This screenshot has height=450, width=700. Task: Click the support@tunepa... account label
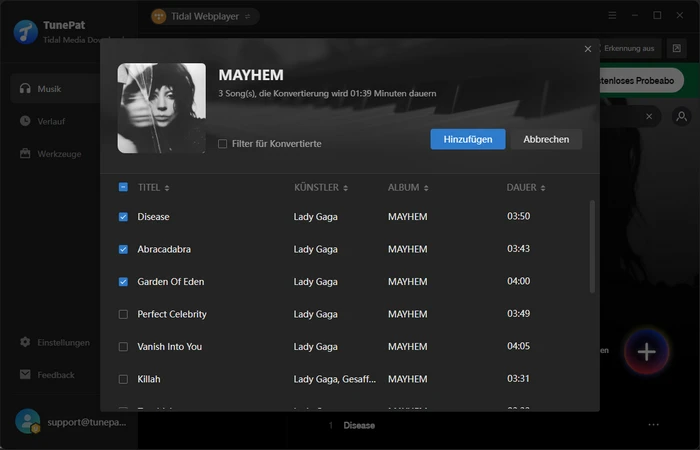87,422
